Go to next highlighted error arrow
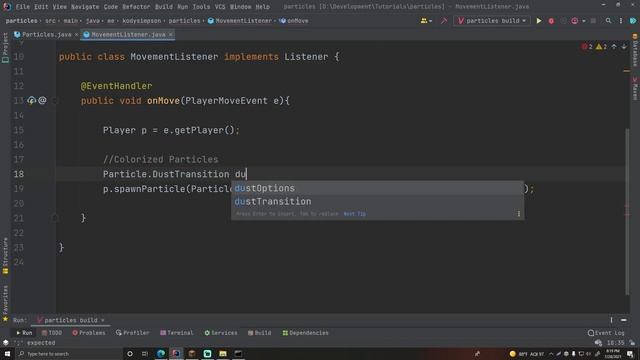This screenshot has width=640, height=360. pos(624,47)
